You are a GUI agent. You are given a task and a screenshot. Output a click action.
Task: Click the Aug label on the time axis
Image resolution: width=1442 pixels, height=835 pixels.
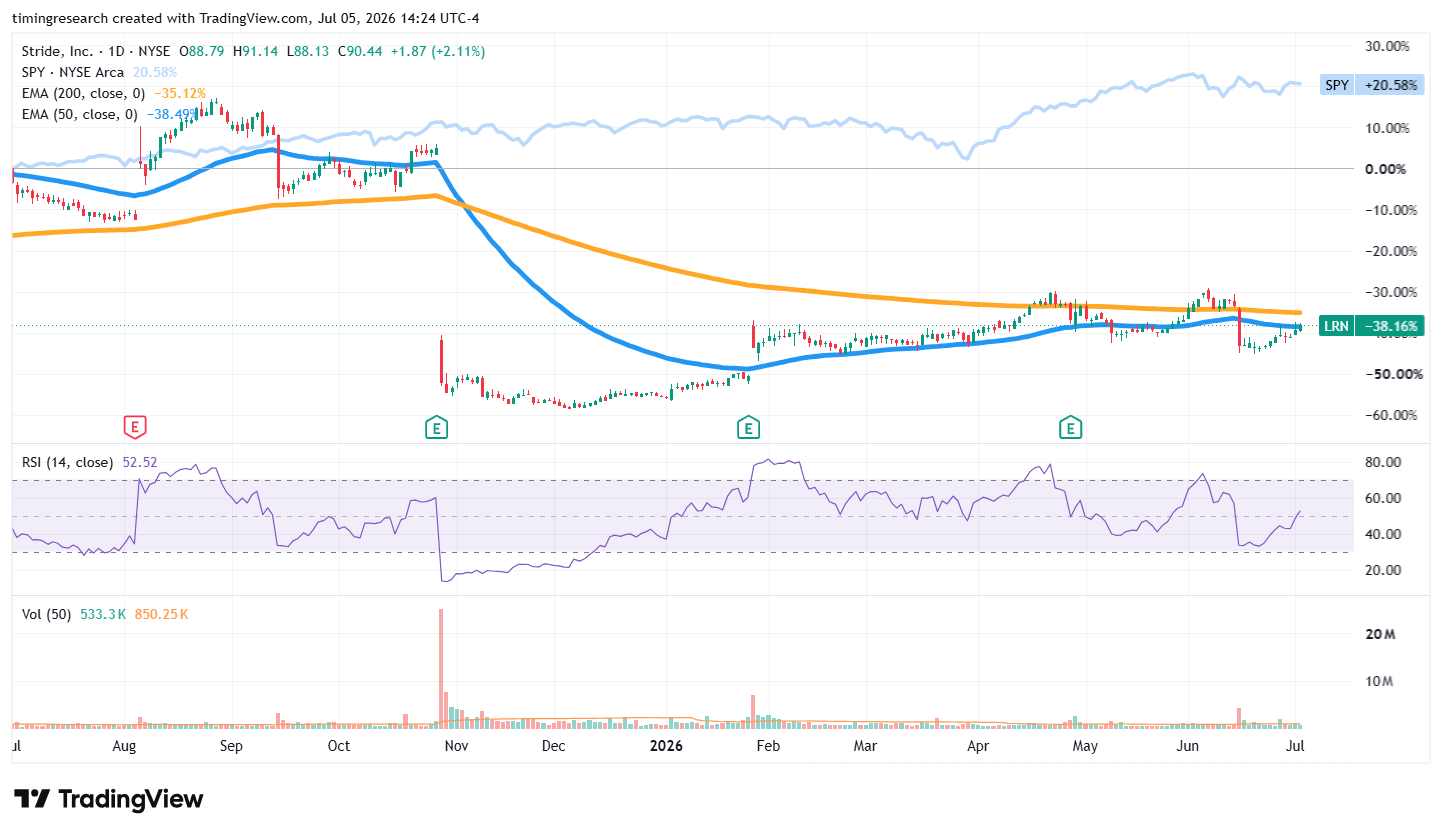[x=124, y=746]
